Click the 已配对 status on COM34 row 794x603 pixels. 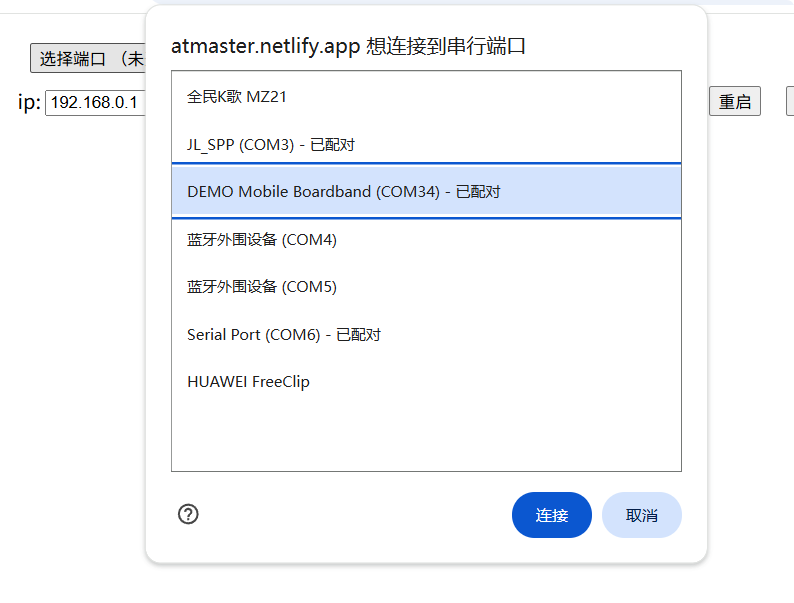(478, 192)
